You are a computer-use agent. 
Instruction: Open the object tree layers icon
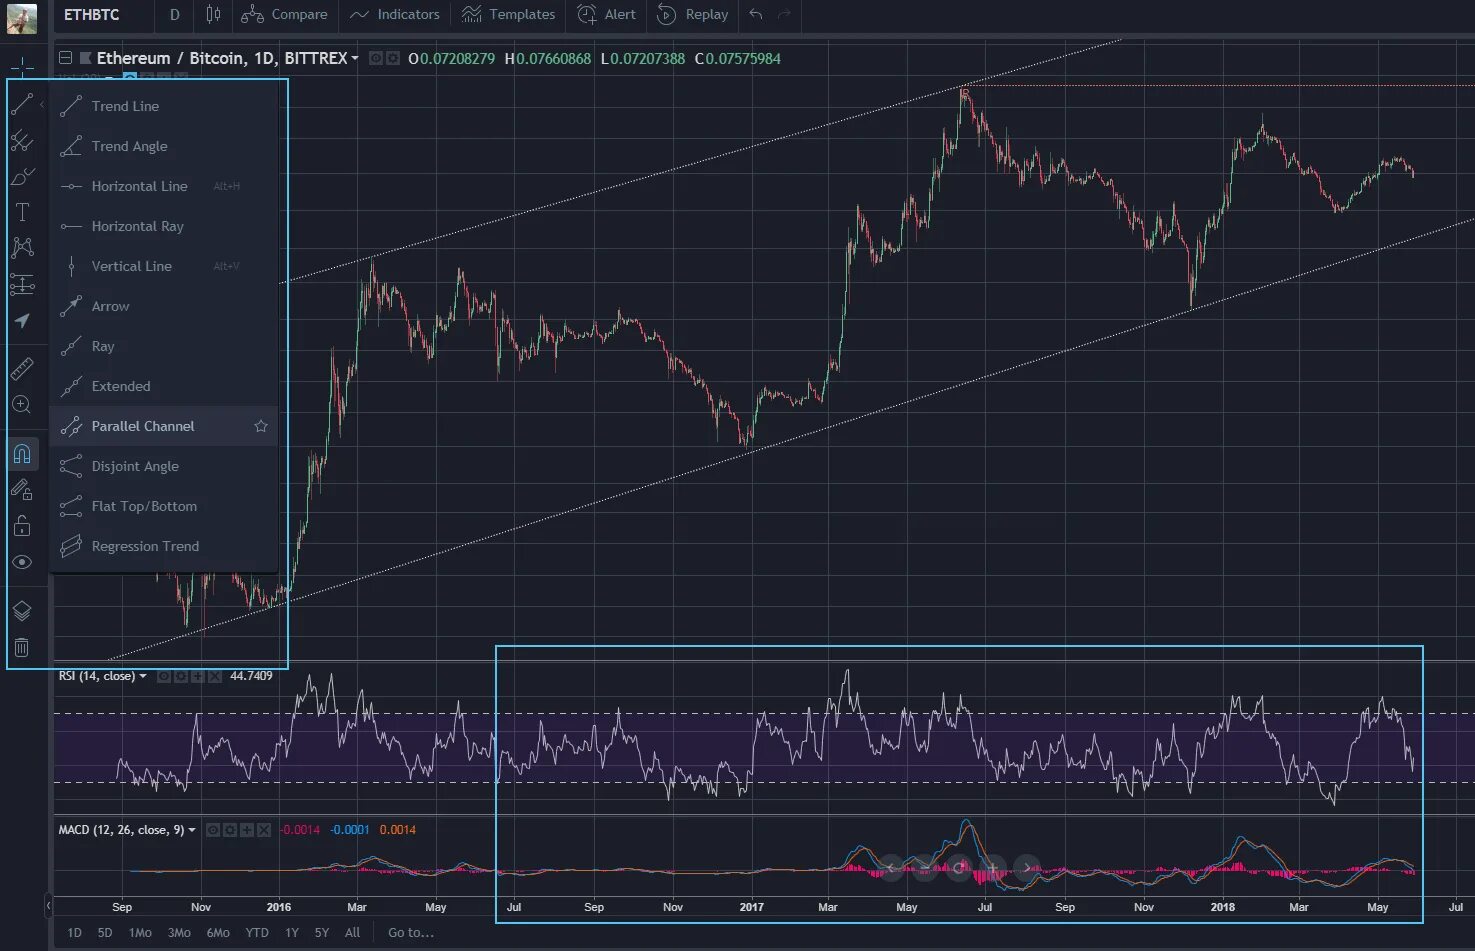click(x=22, y=611)
